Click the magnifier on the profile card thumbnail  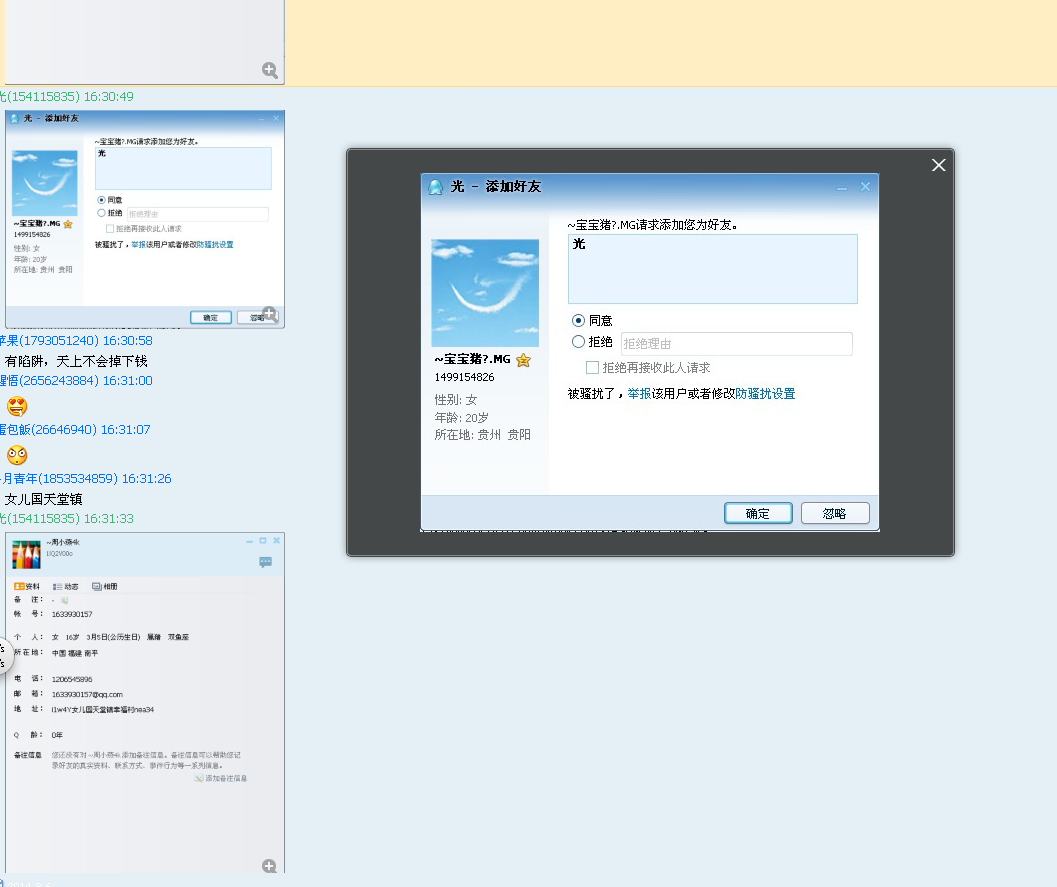tap(270, 866)
